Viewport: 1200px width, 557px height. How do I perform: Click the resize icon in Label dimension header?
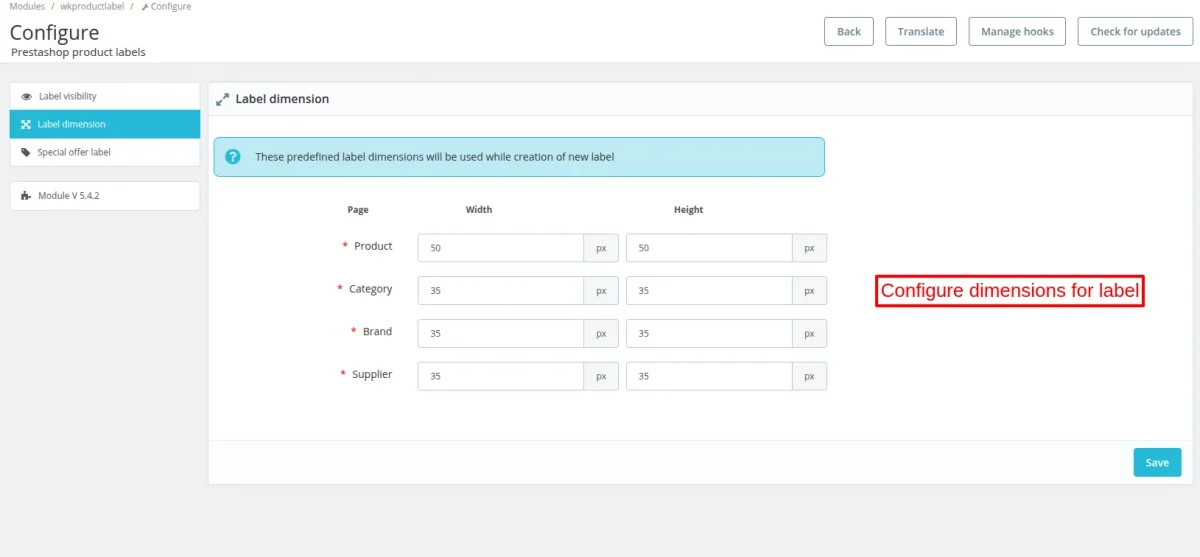tap(223, 99)
